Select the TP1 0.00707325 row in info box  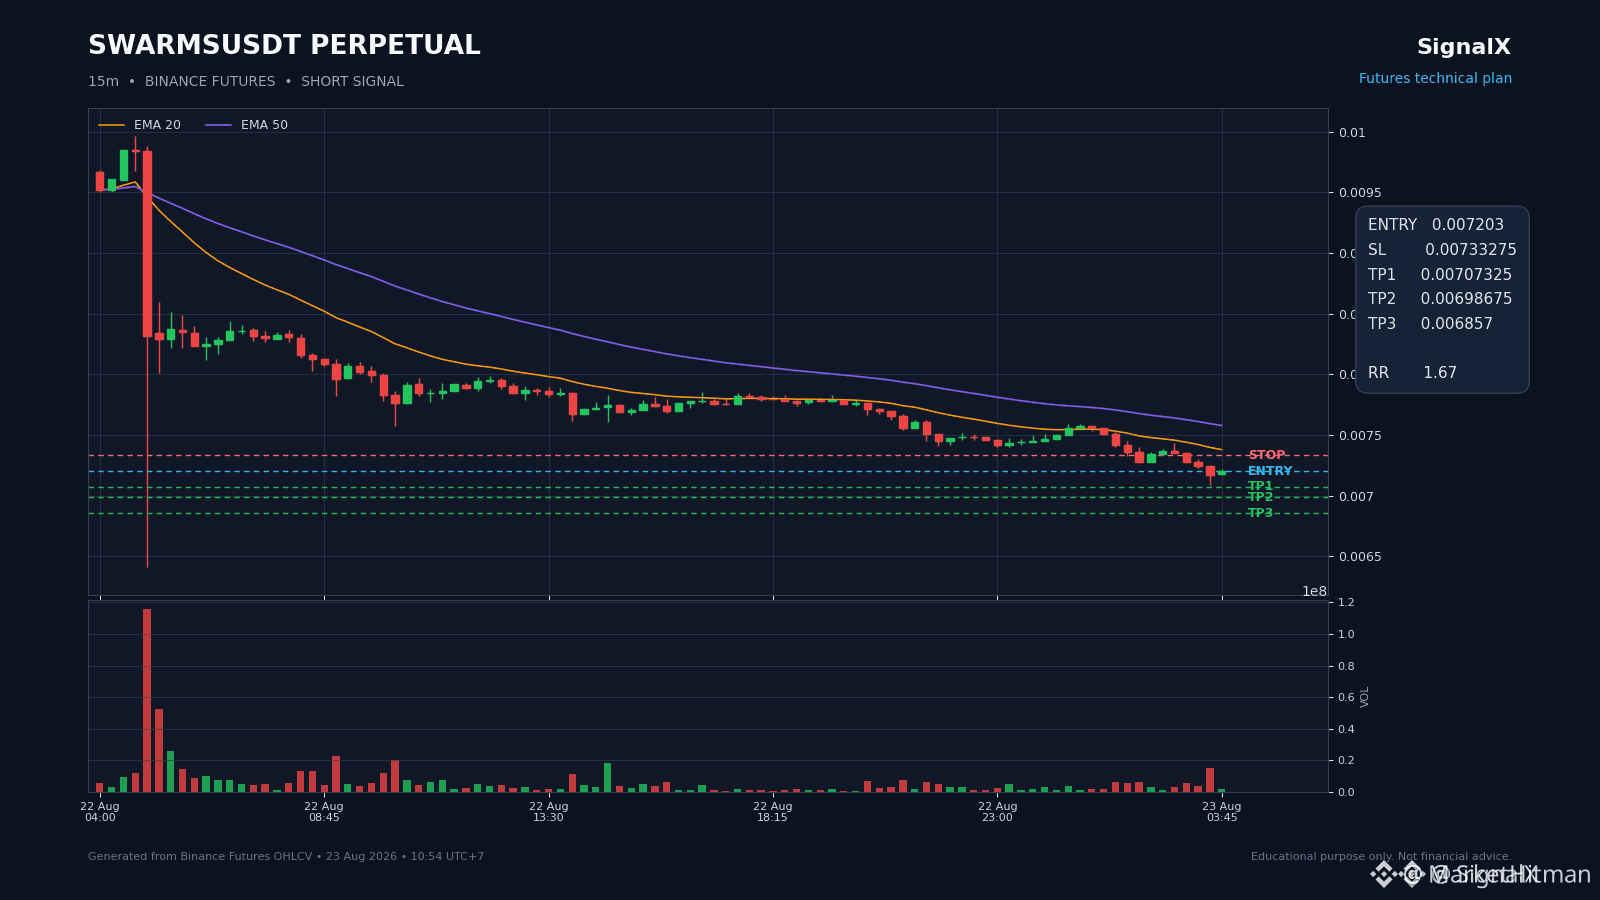[1440, 275]
